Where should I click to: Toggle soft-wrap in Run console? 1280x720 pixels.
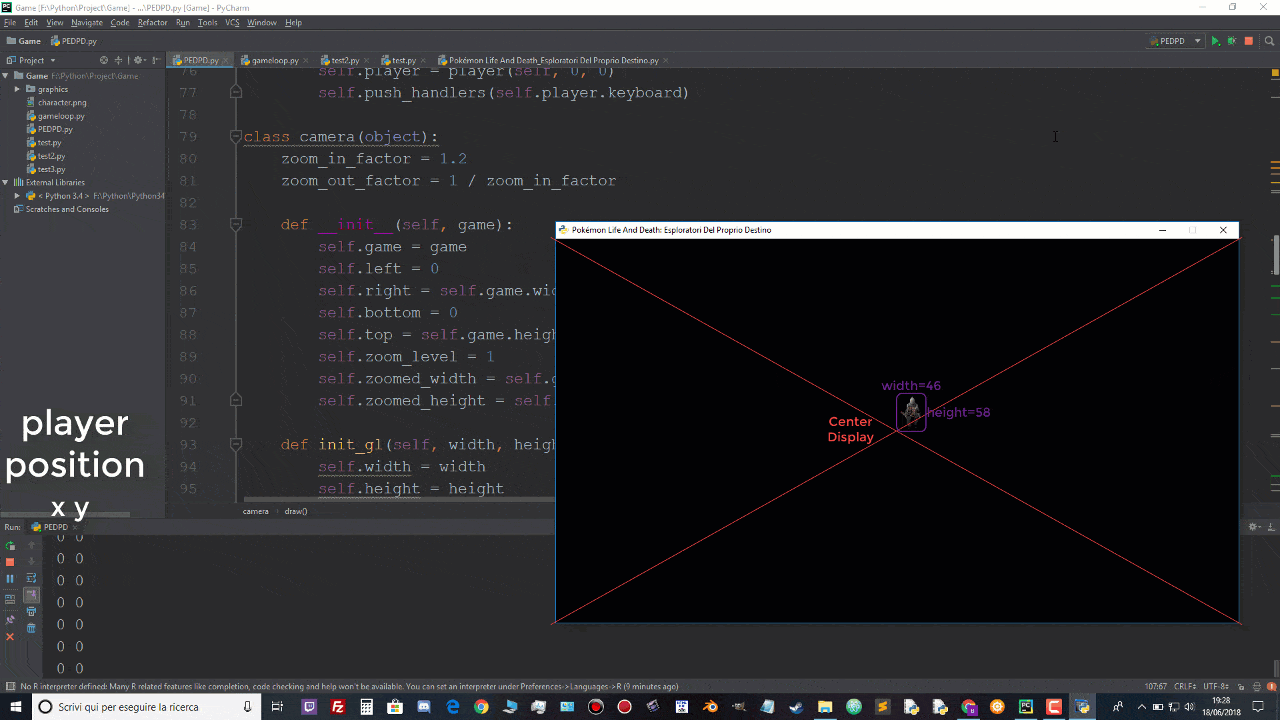(31, 579)
